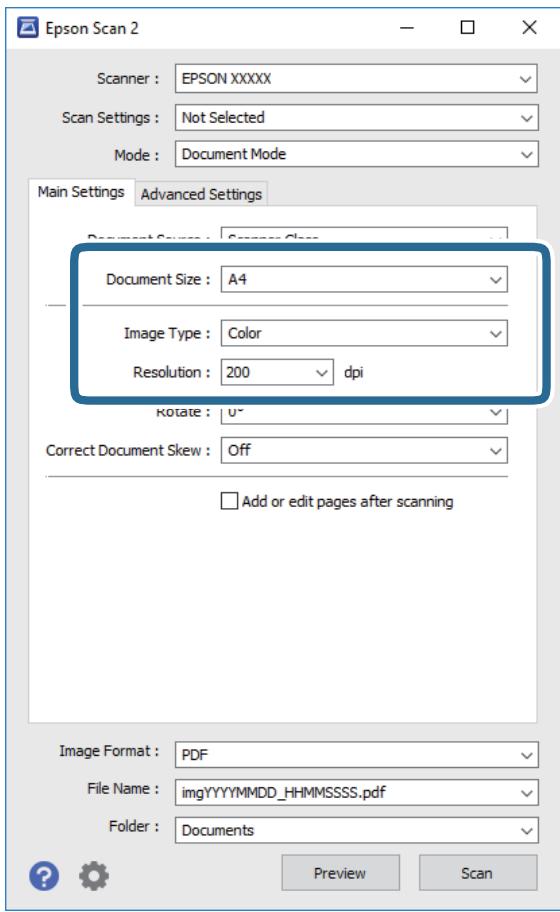
Task: Open the Mode dropdown showing Document Mode
Action: point(356,154)
